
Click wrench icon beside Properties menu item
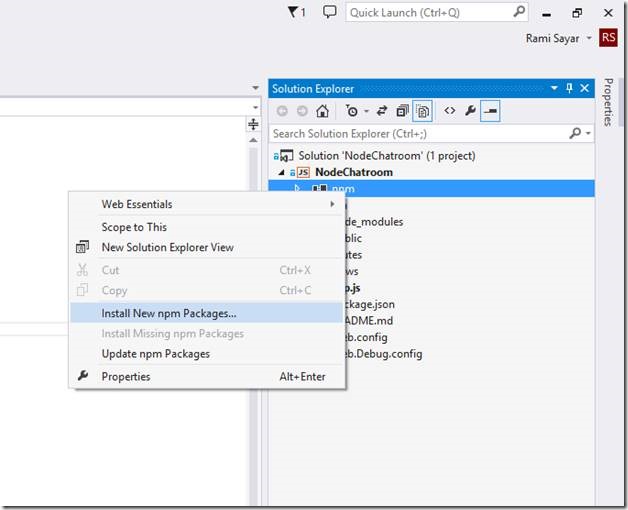83,376
